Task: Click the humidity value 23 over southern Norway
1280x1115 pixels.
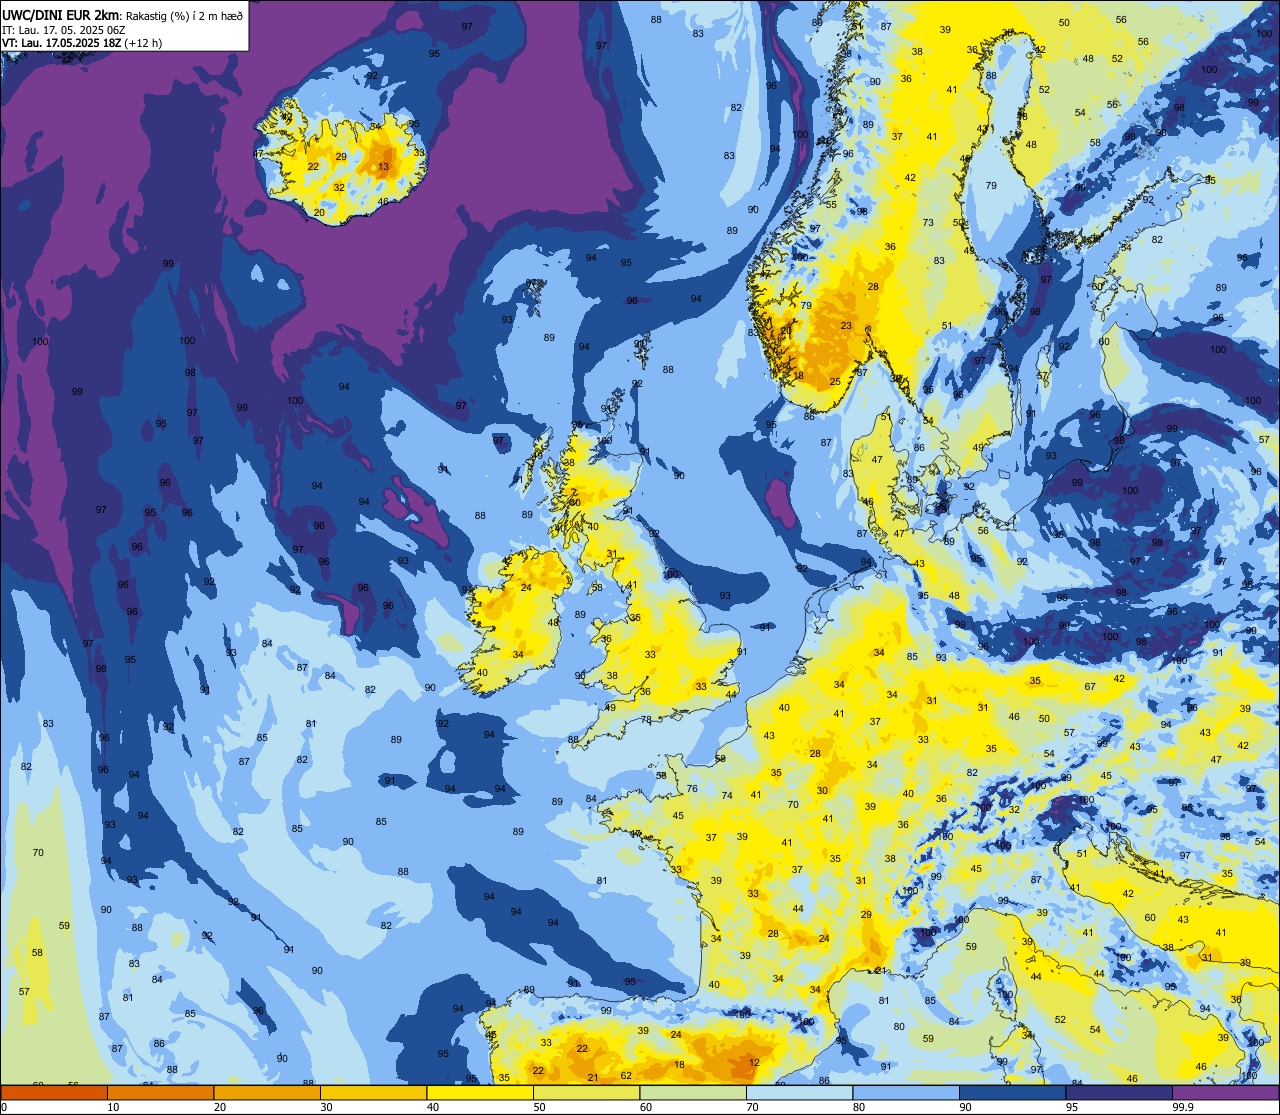Action: (846, 326)
